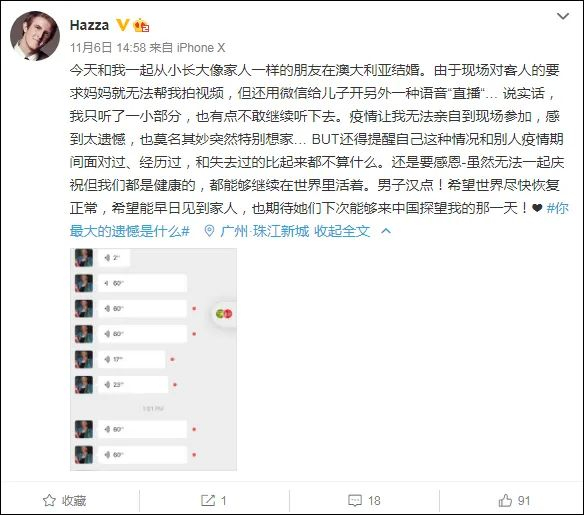Click the collapse arrow after 收起全文
The height and width of the screenshot is (515, 584).
(x=386, y=231)
